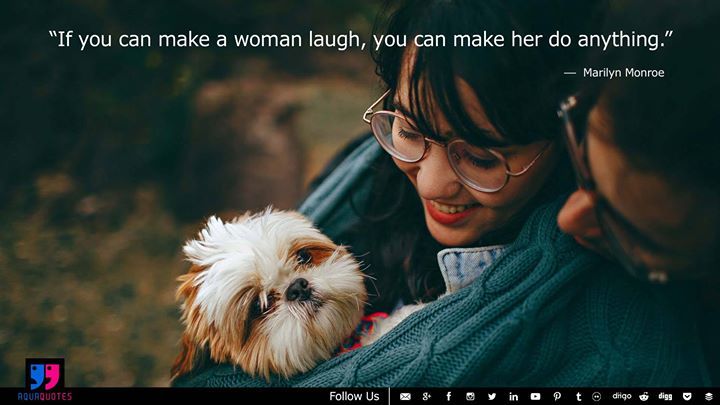
Task: Click the Marilyn Monroe attribution
Action: [x=623, y=73]
